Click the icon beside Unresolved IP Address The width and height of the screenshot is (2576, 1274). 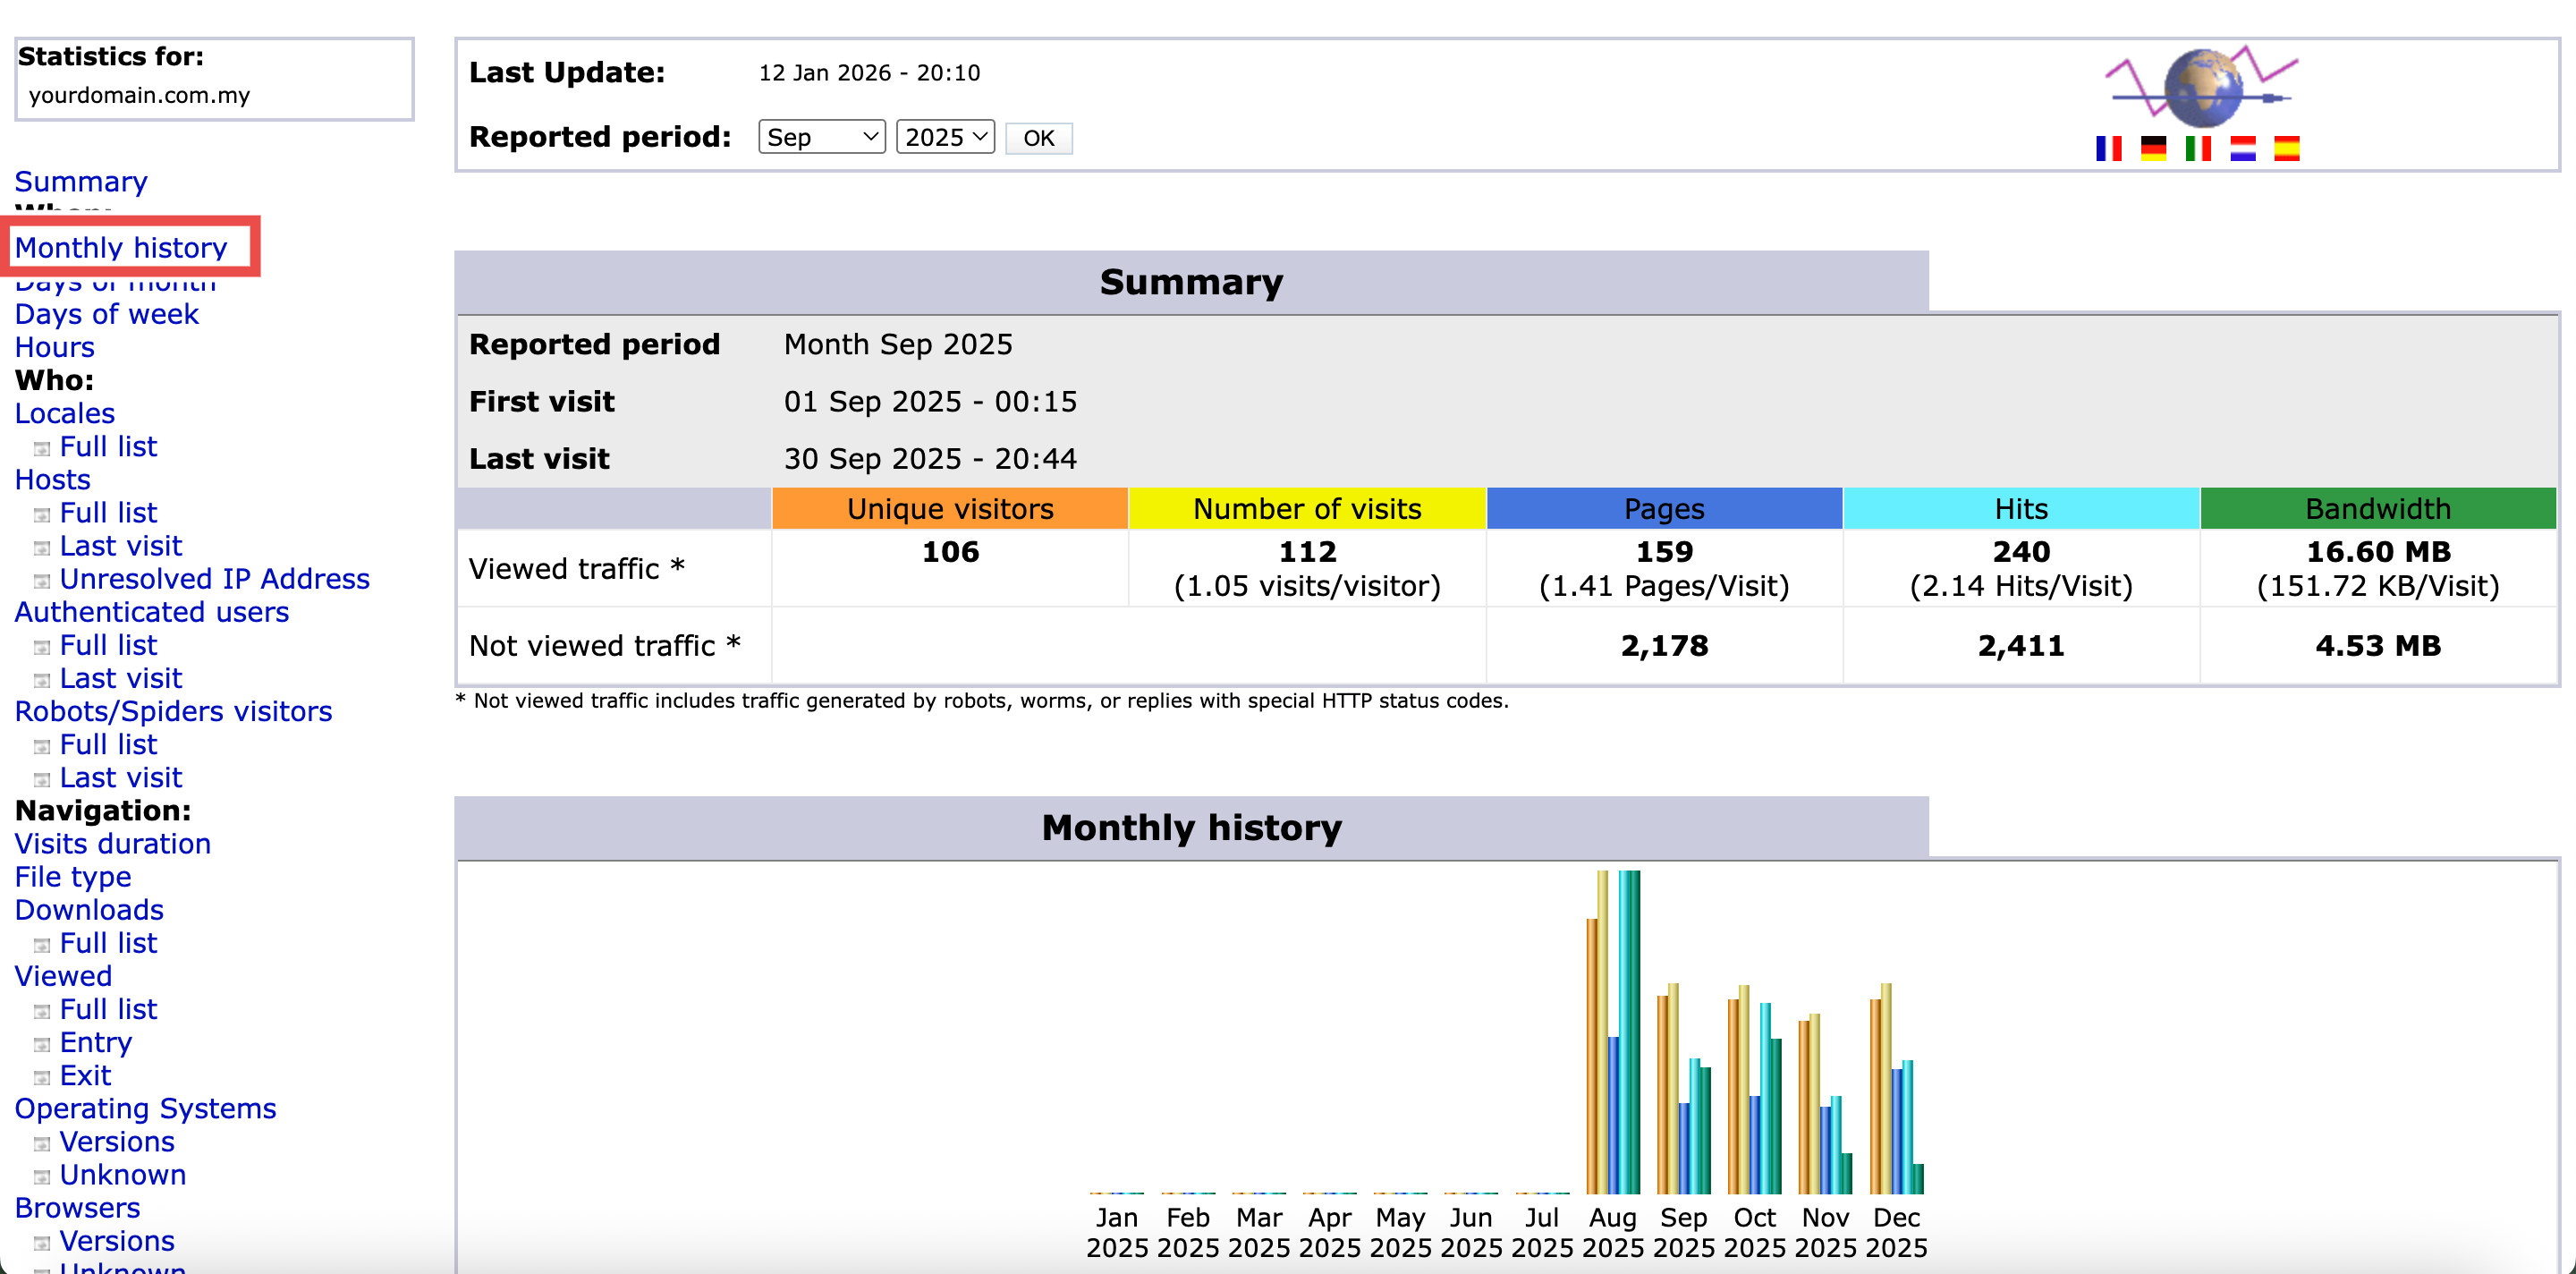[41, 581]
